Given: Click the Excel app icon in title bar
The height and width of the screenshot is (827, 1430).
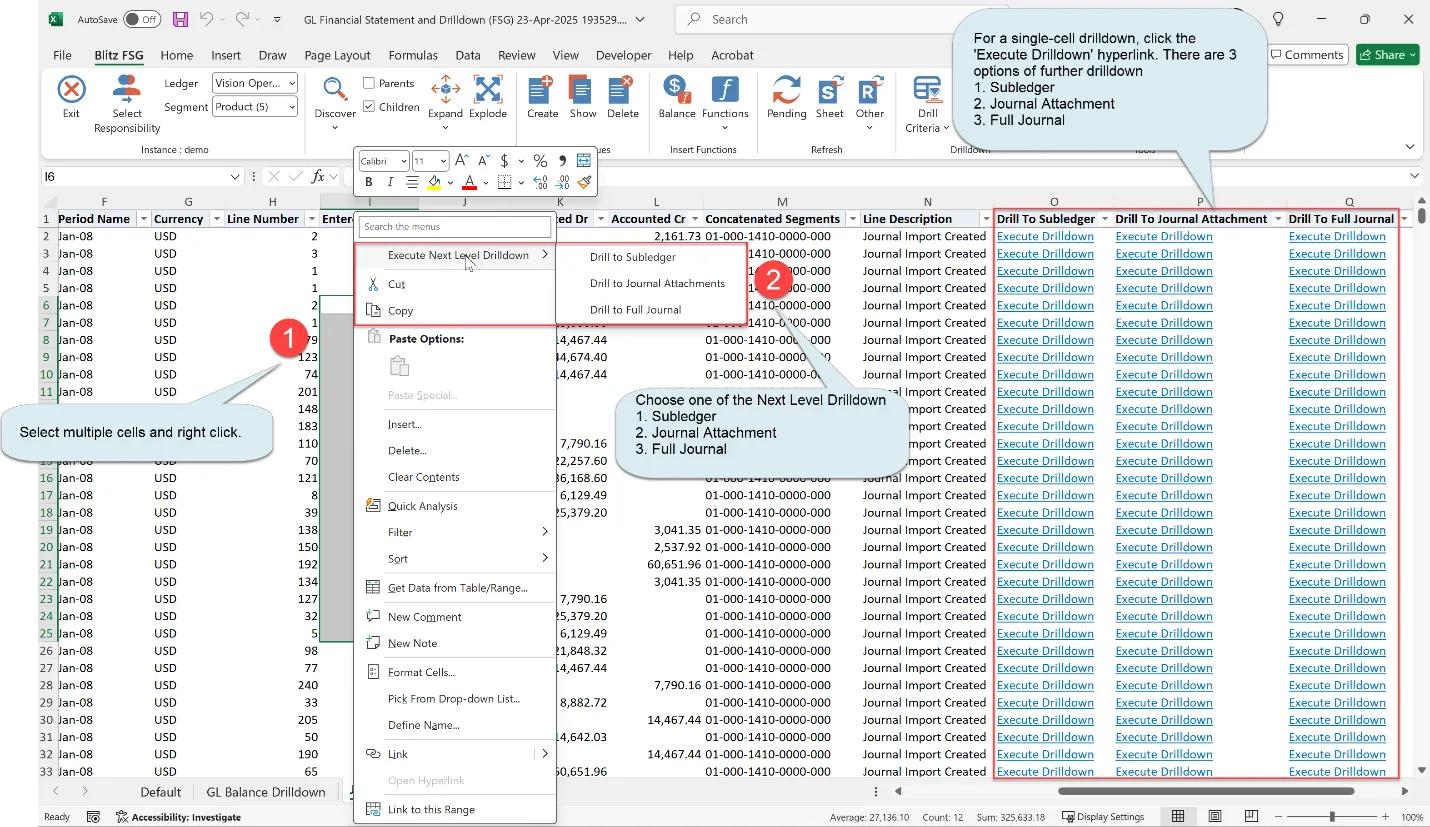Looking at the screenshot, I should pos(57,19).
